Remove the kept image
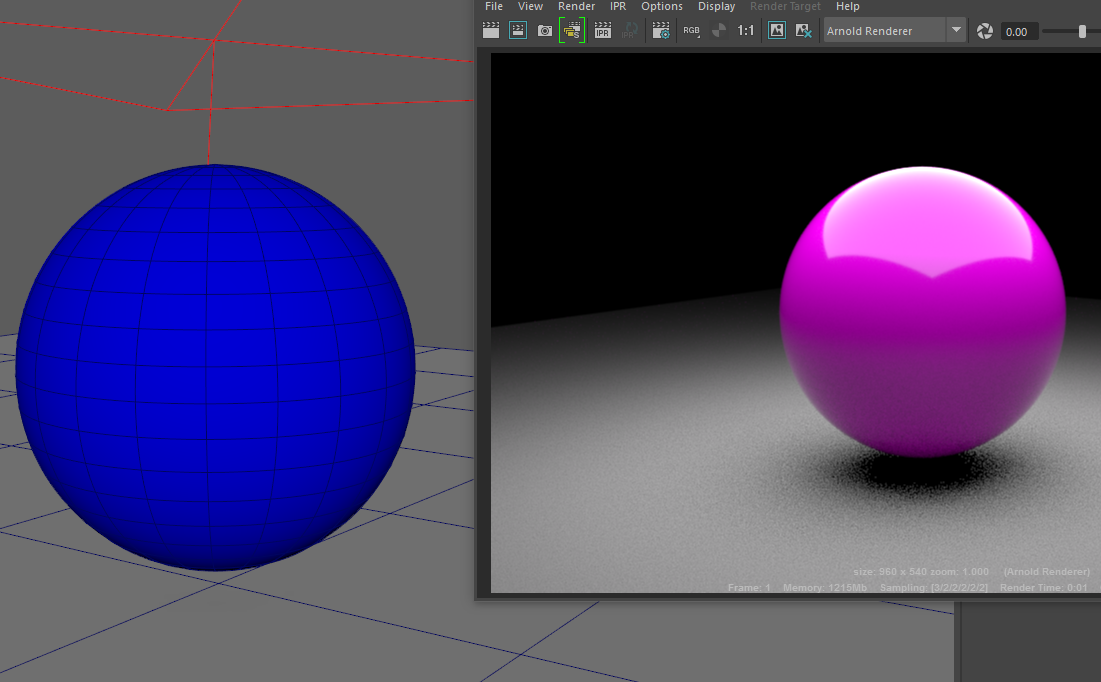 (804, 30)
